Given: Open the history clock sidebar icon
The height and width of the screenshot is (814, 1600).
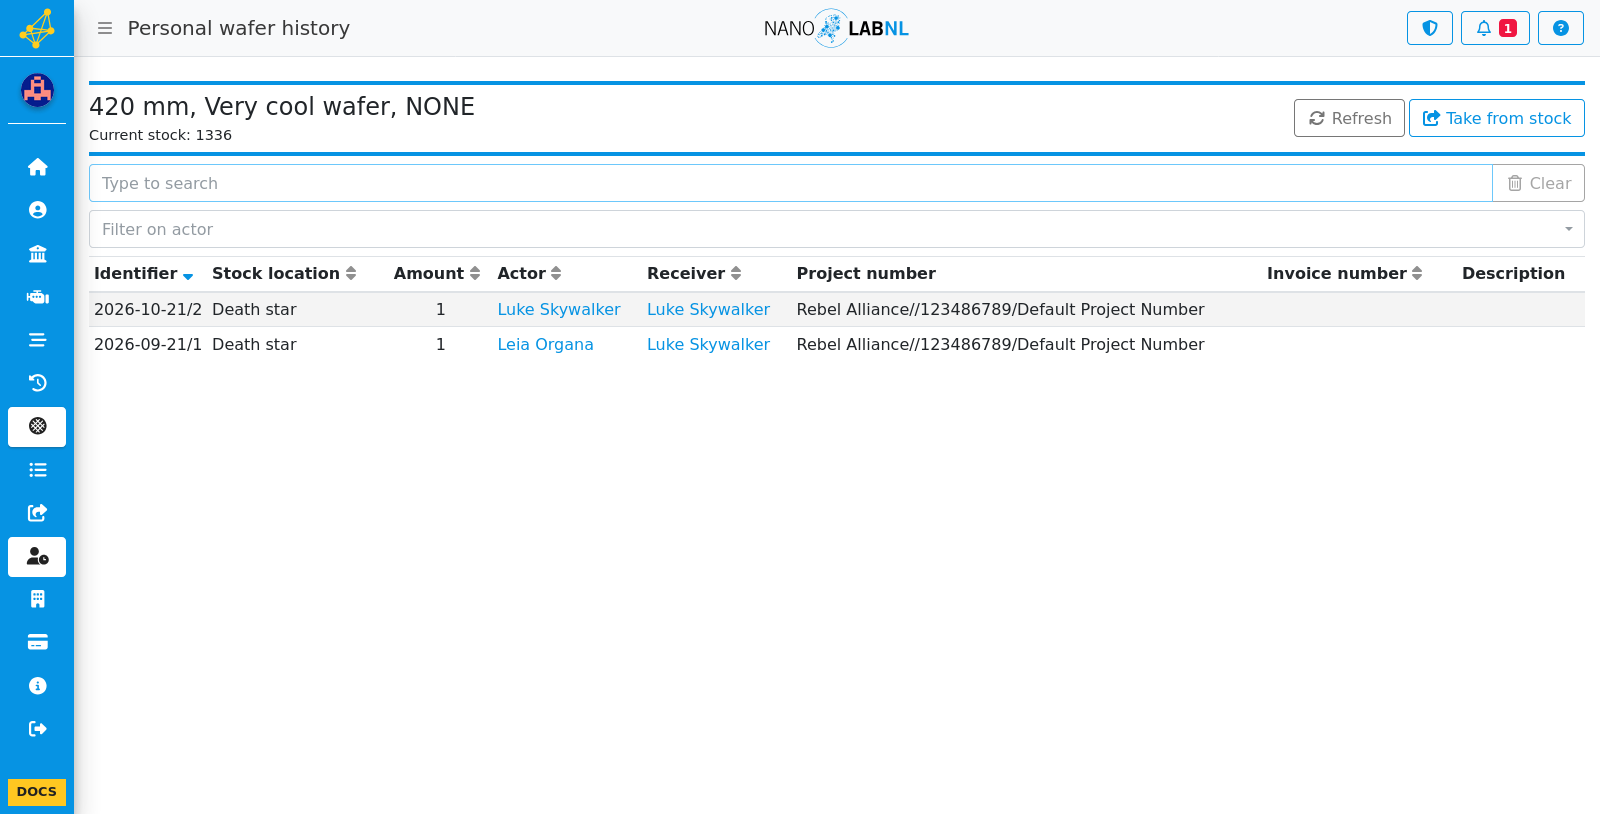Looking at the screenshot, I should coord(37,383).
